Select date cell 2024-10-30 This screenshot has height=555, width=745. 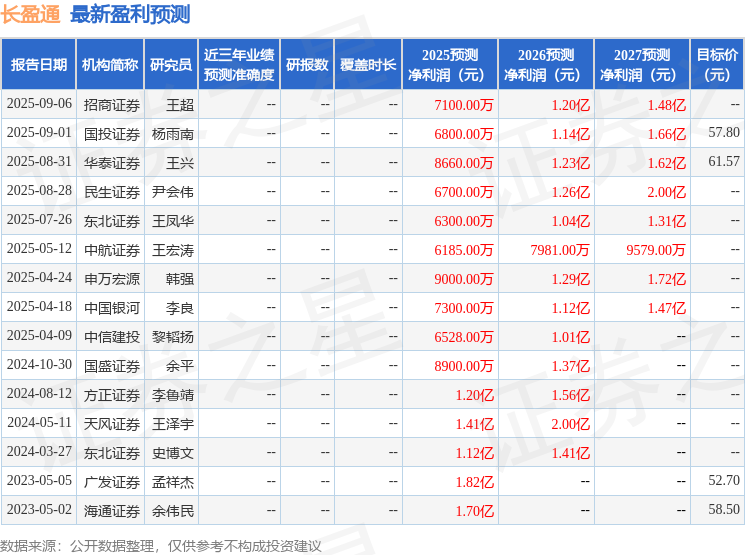coord(39,364)
